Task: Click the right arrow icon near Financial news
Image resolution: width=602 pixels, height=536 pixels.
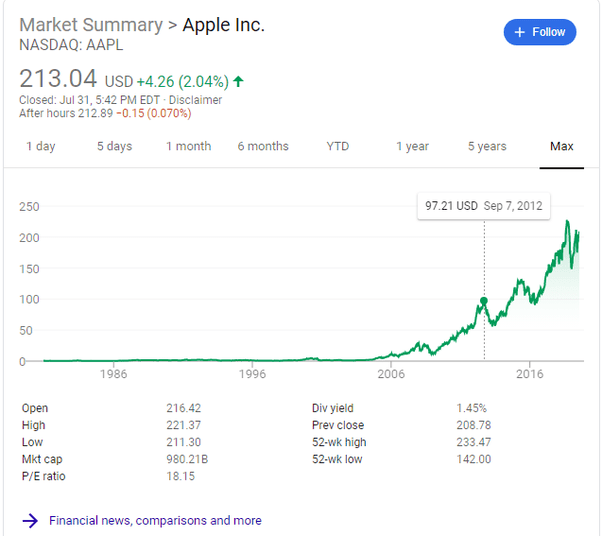Action: [x=30, y=520]
